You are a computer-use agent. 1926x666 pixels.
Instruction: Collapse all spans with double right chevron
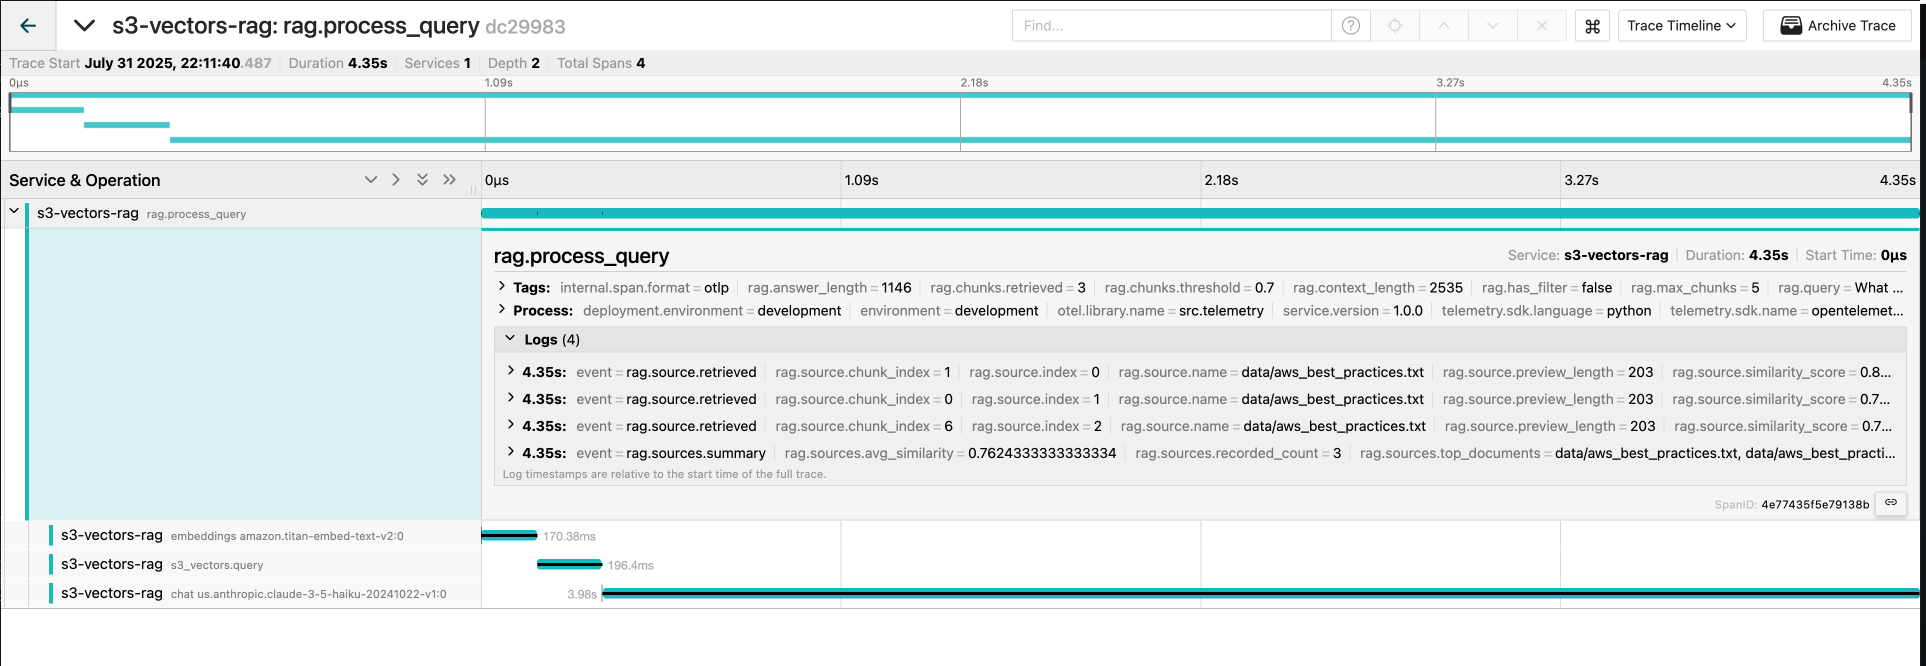449,180
